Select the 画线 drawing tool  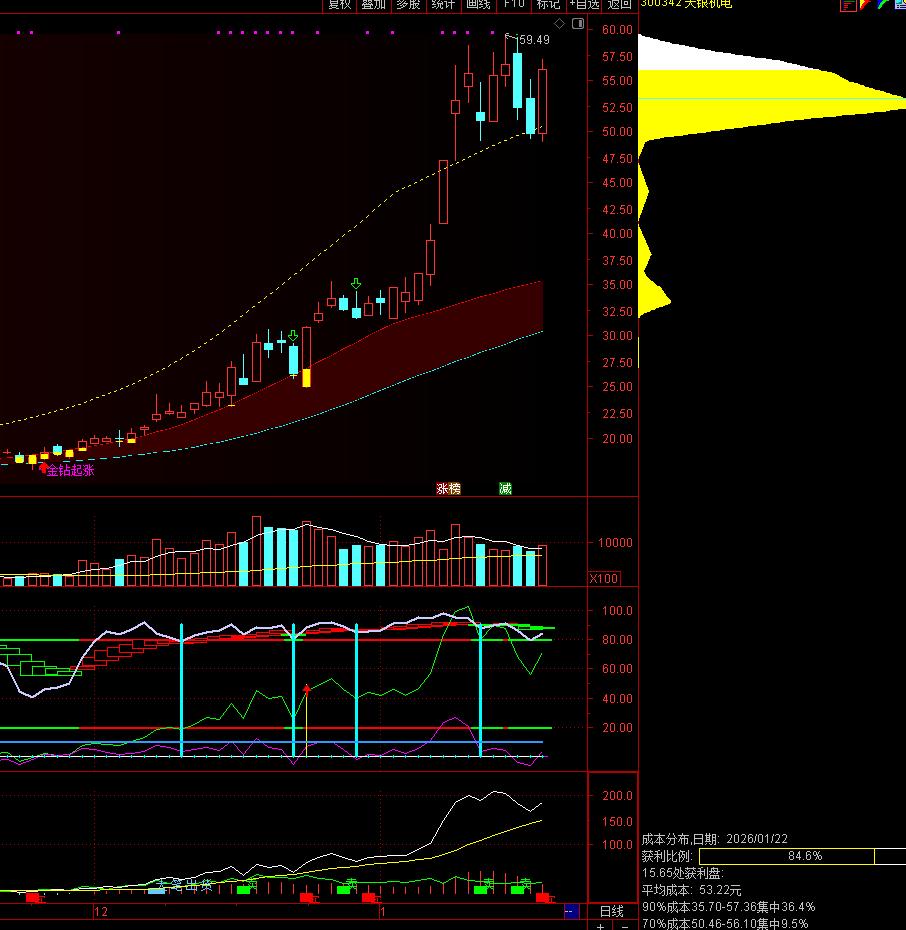(478, 5)
